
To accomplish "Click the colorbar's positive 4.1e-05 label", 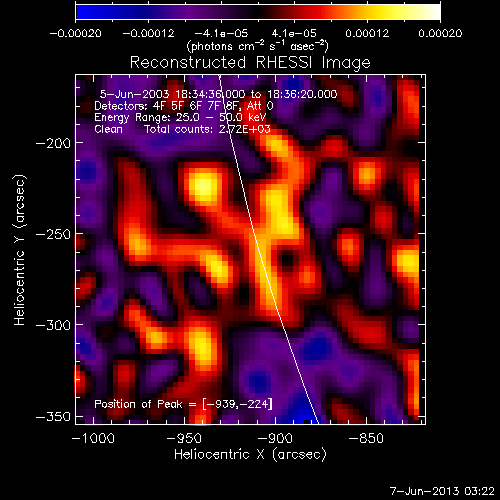I will coord(294,33).
